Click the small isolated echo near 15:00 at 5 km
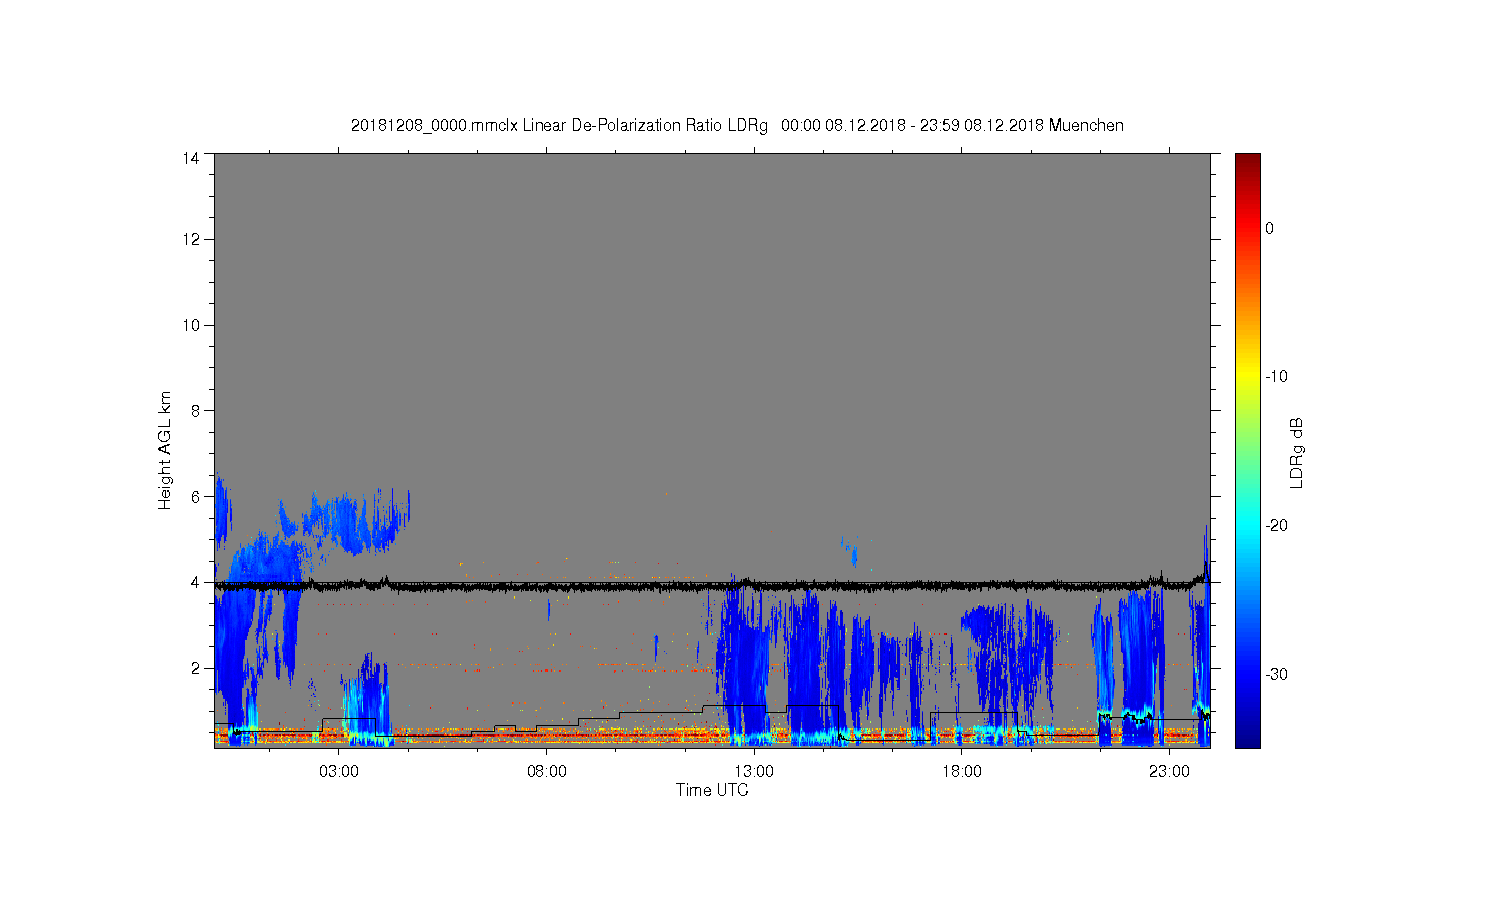Viewport: 1500px width, 900px height. 849,549
